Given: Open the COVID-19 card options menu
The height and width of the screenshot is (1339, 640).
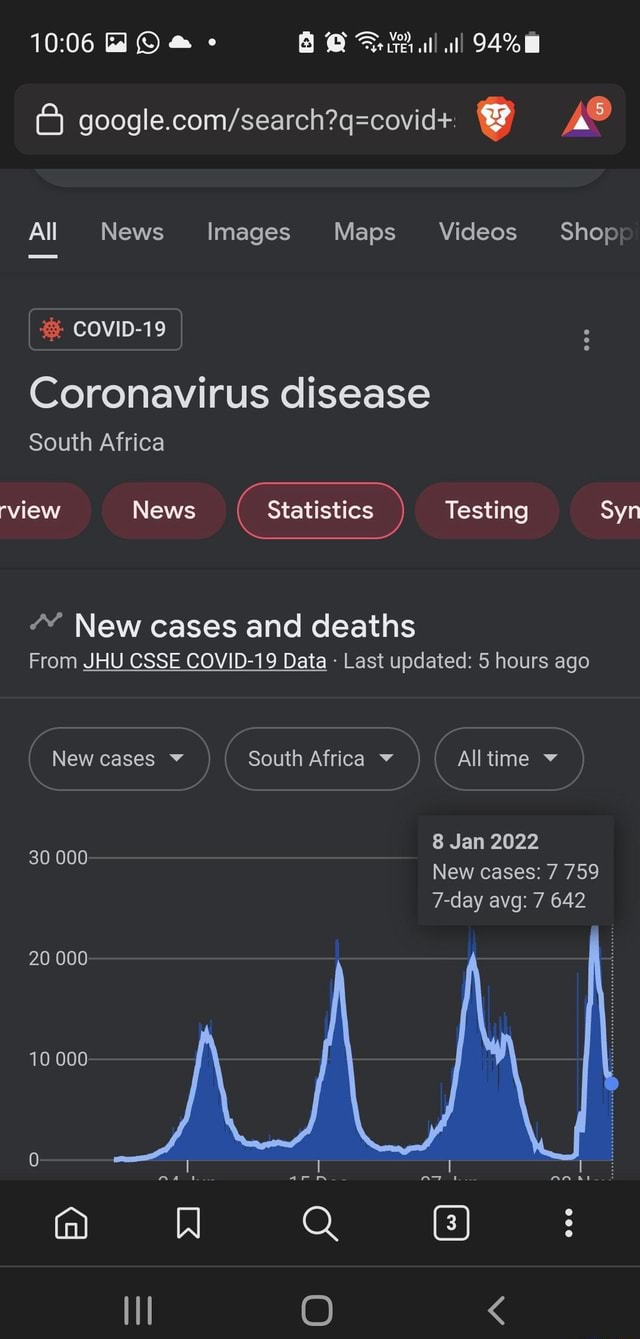Looking at the screenshot, I should click(x=585, y=340).
